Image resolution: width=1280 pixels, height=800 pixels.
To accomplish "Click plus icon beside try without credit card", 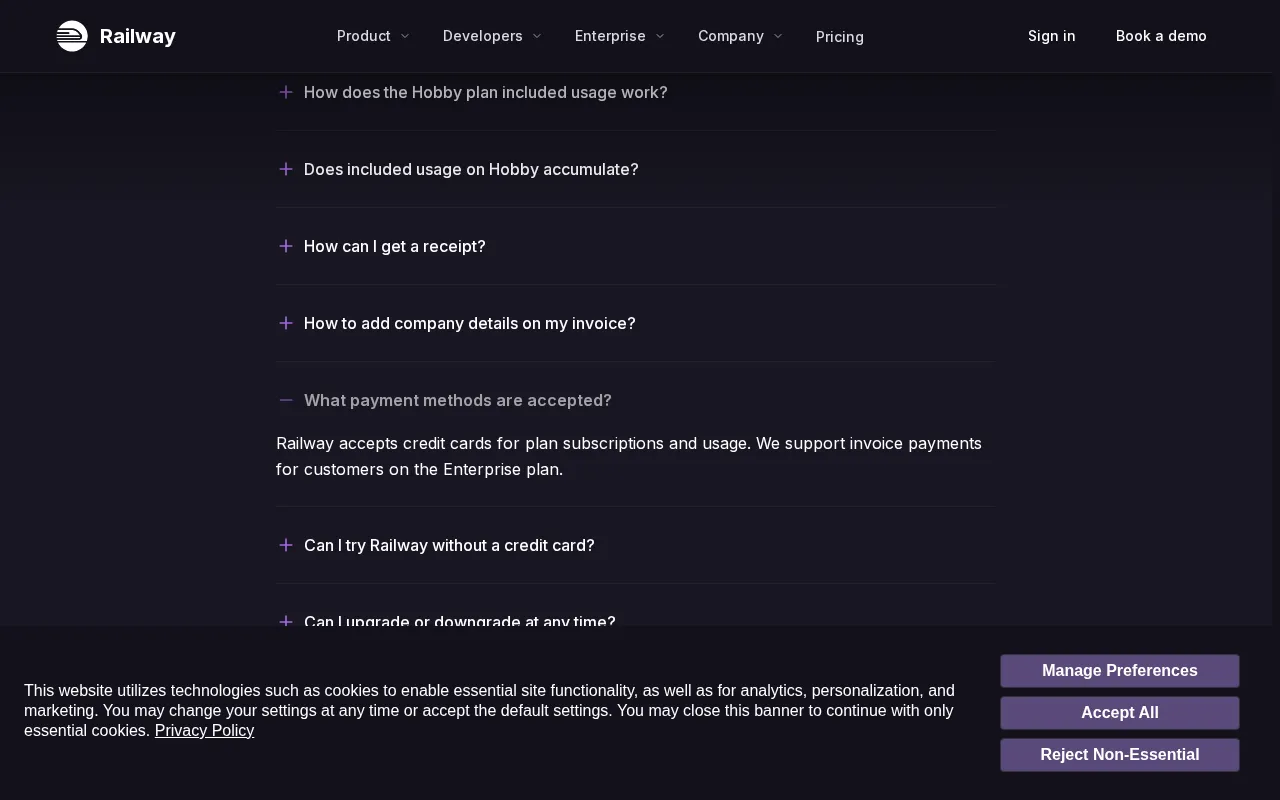I will click(286, 545).
